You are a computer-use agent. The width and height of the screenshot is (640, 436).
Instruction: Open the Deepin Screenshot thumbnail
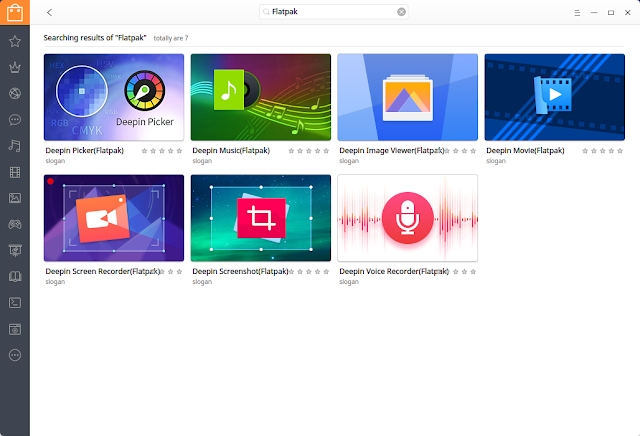tap(261, 218)
